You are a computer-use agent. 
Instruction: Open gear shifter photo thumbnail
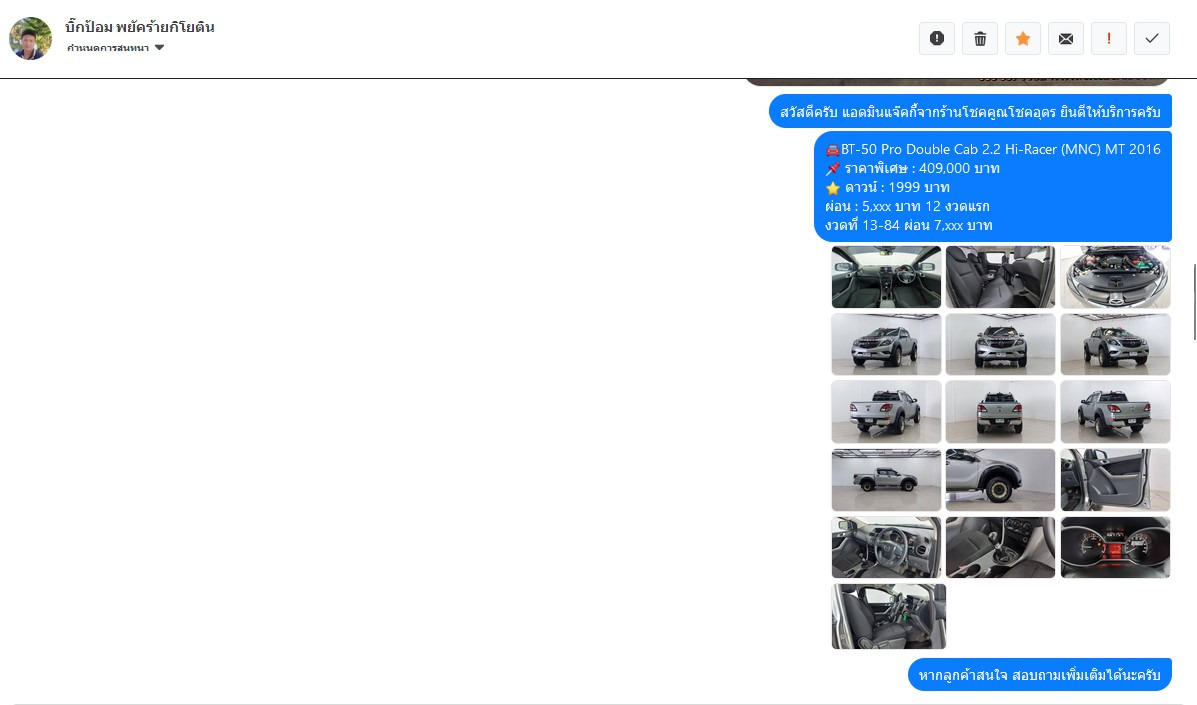[x=1000, y=547]
